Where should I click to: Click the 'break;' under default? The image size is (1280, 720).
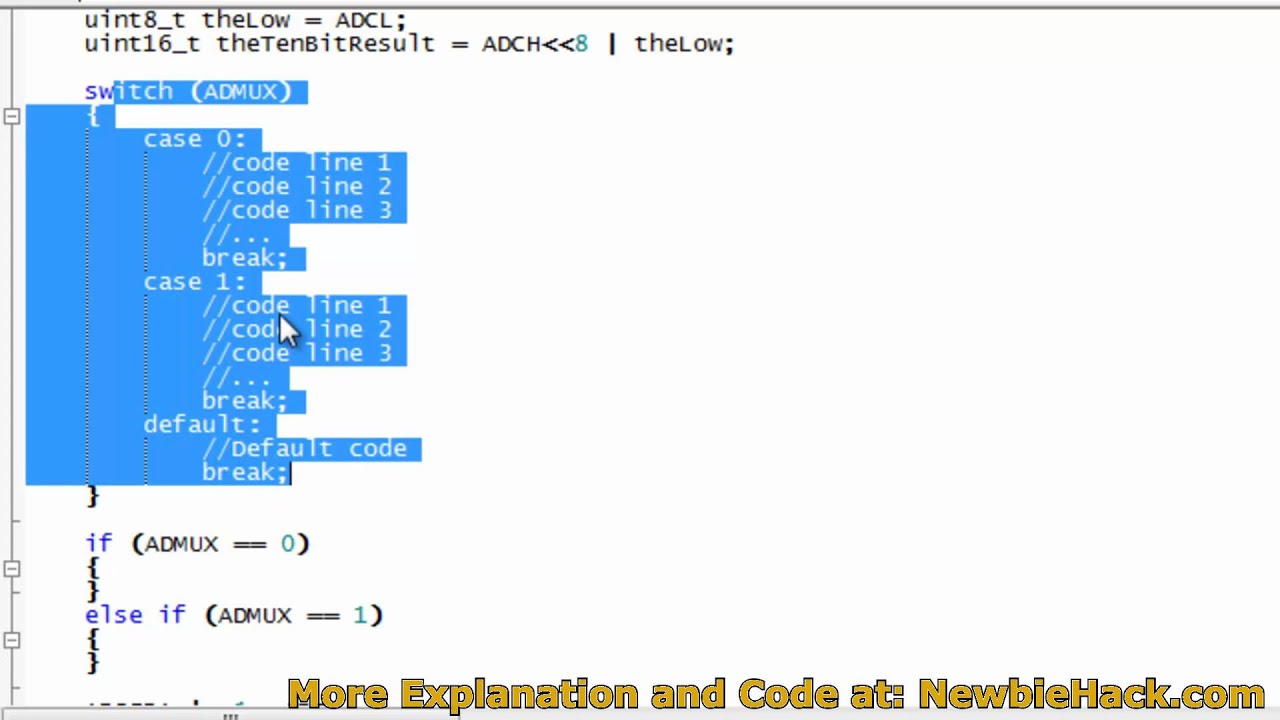click(245, 473)
